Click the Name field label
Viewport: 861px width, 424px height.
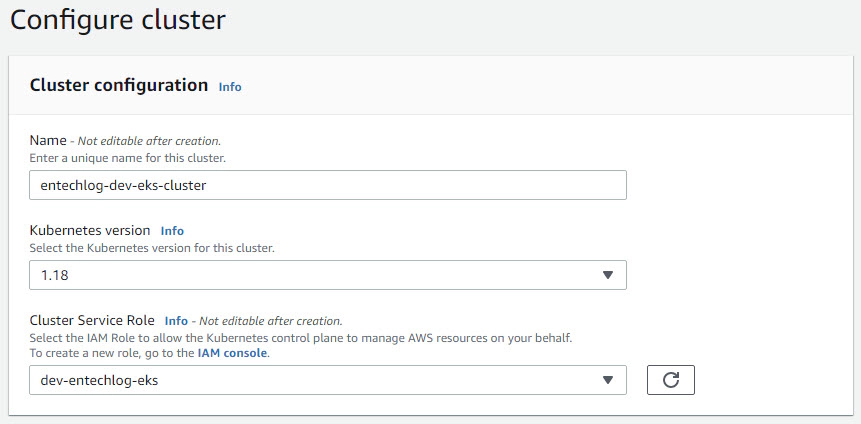(48, 140)
